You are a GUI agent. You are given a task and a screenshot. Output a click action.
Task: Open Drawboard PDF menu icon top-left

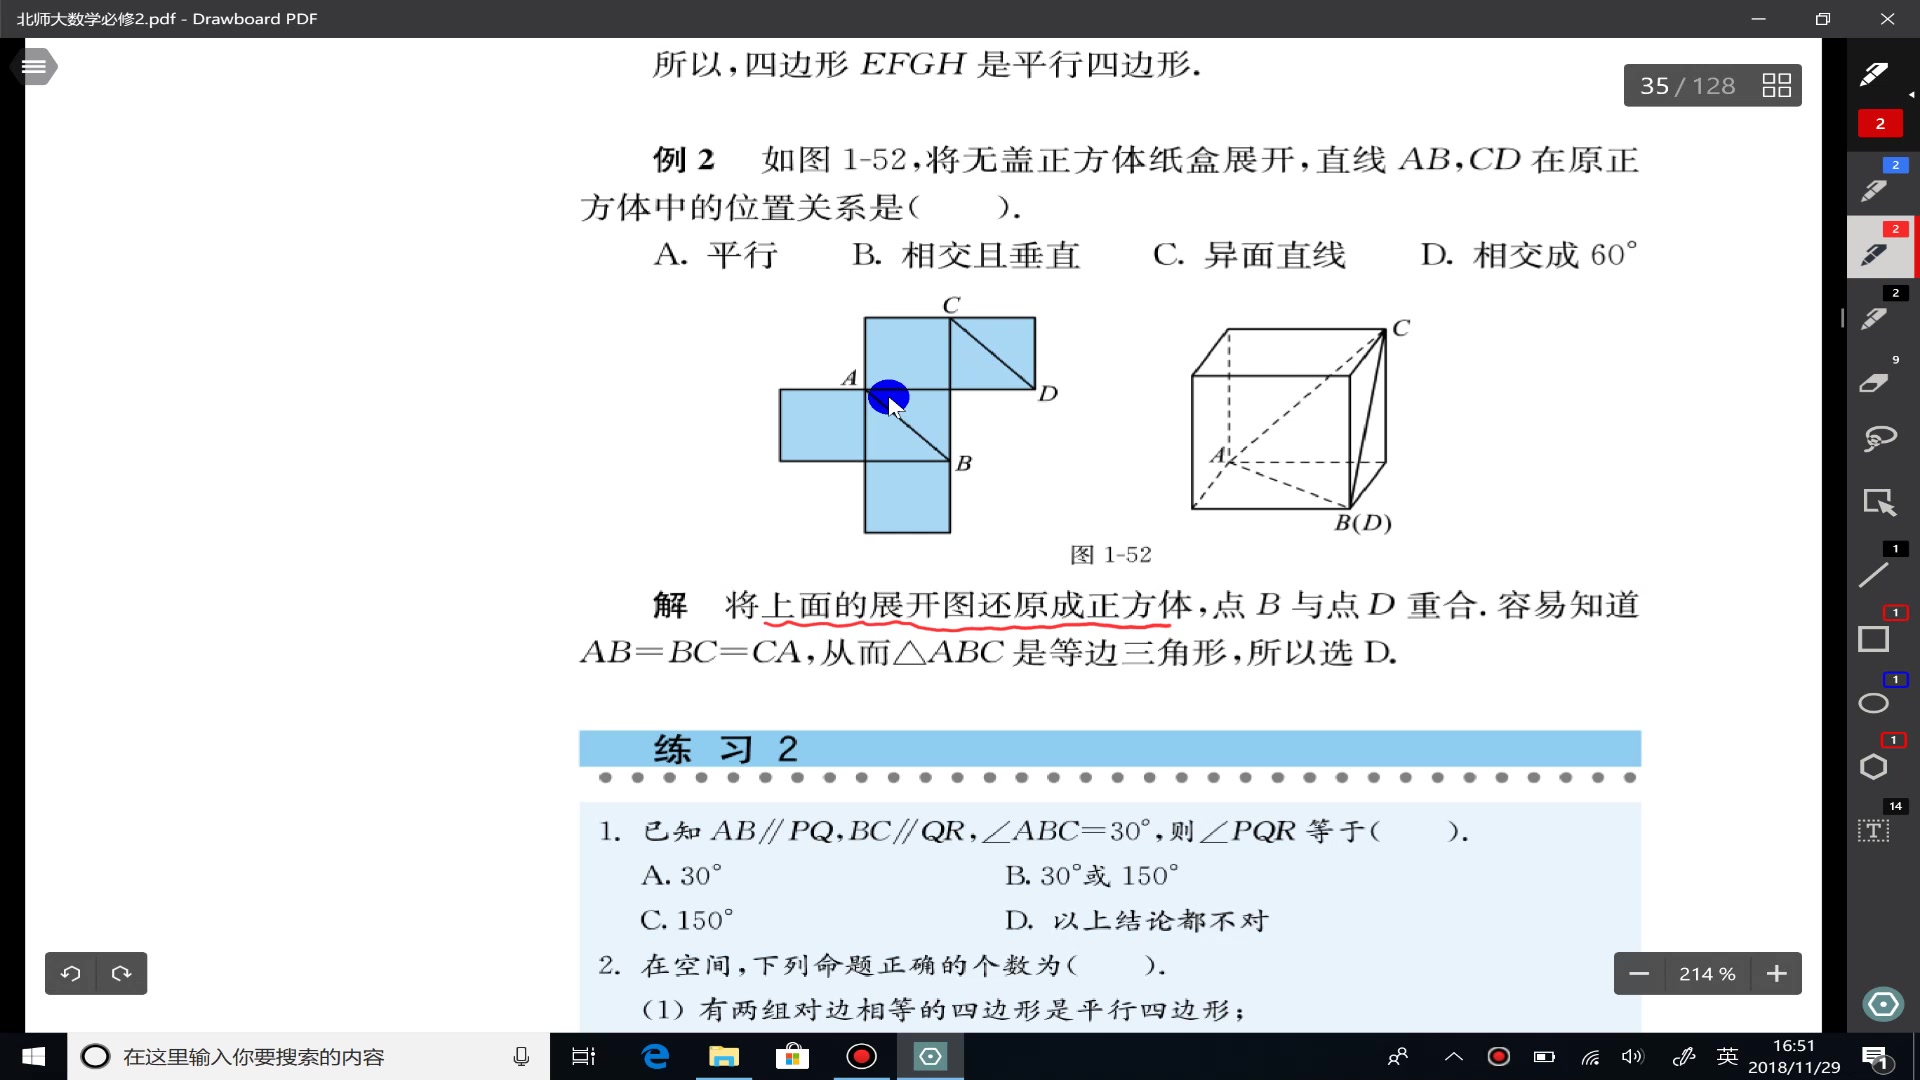33,66
